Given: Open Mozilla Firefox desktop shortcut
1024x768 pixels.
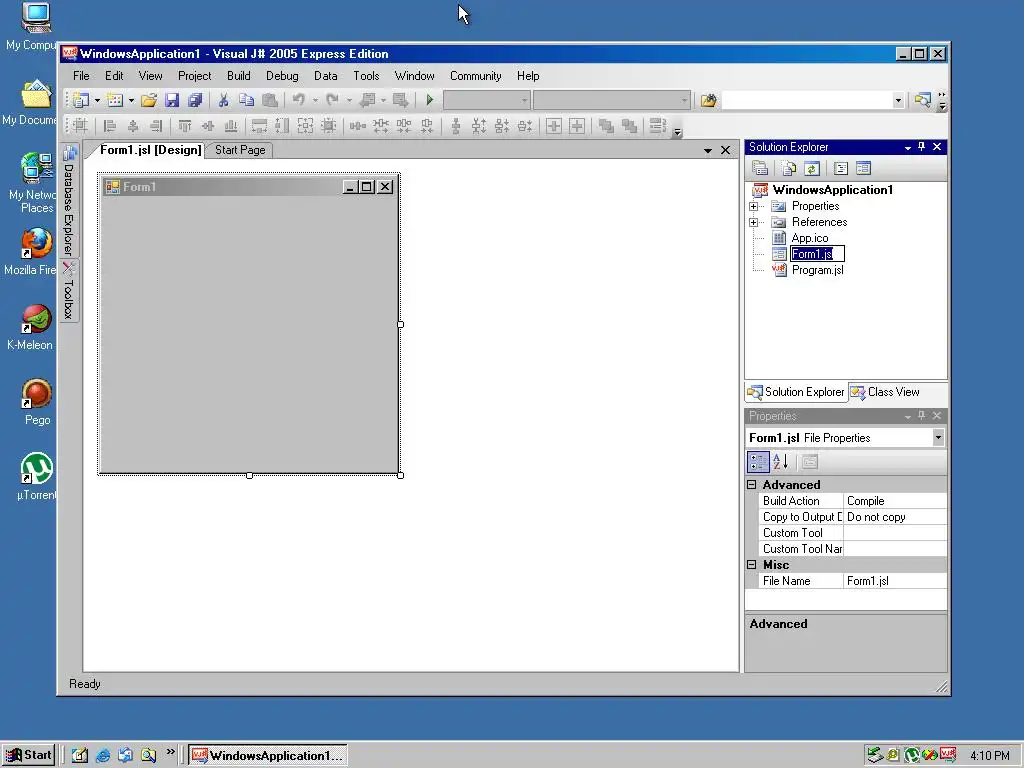Looking at the screenshot, I should [30, 251].
